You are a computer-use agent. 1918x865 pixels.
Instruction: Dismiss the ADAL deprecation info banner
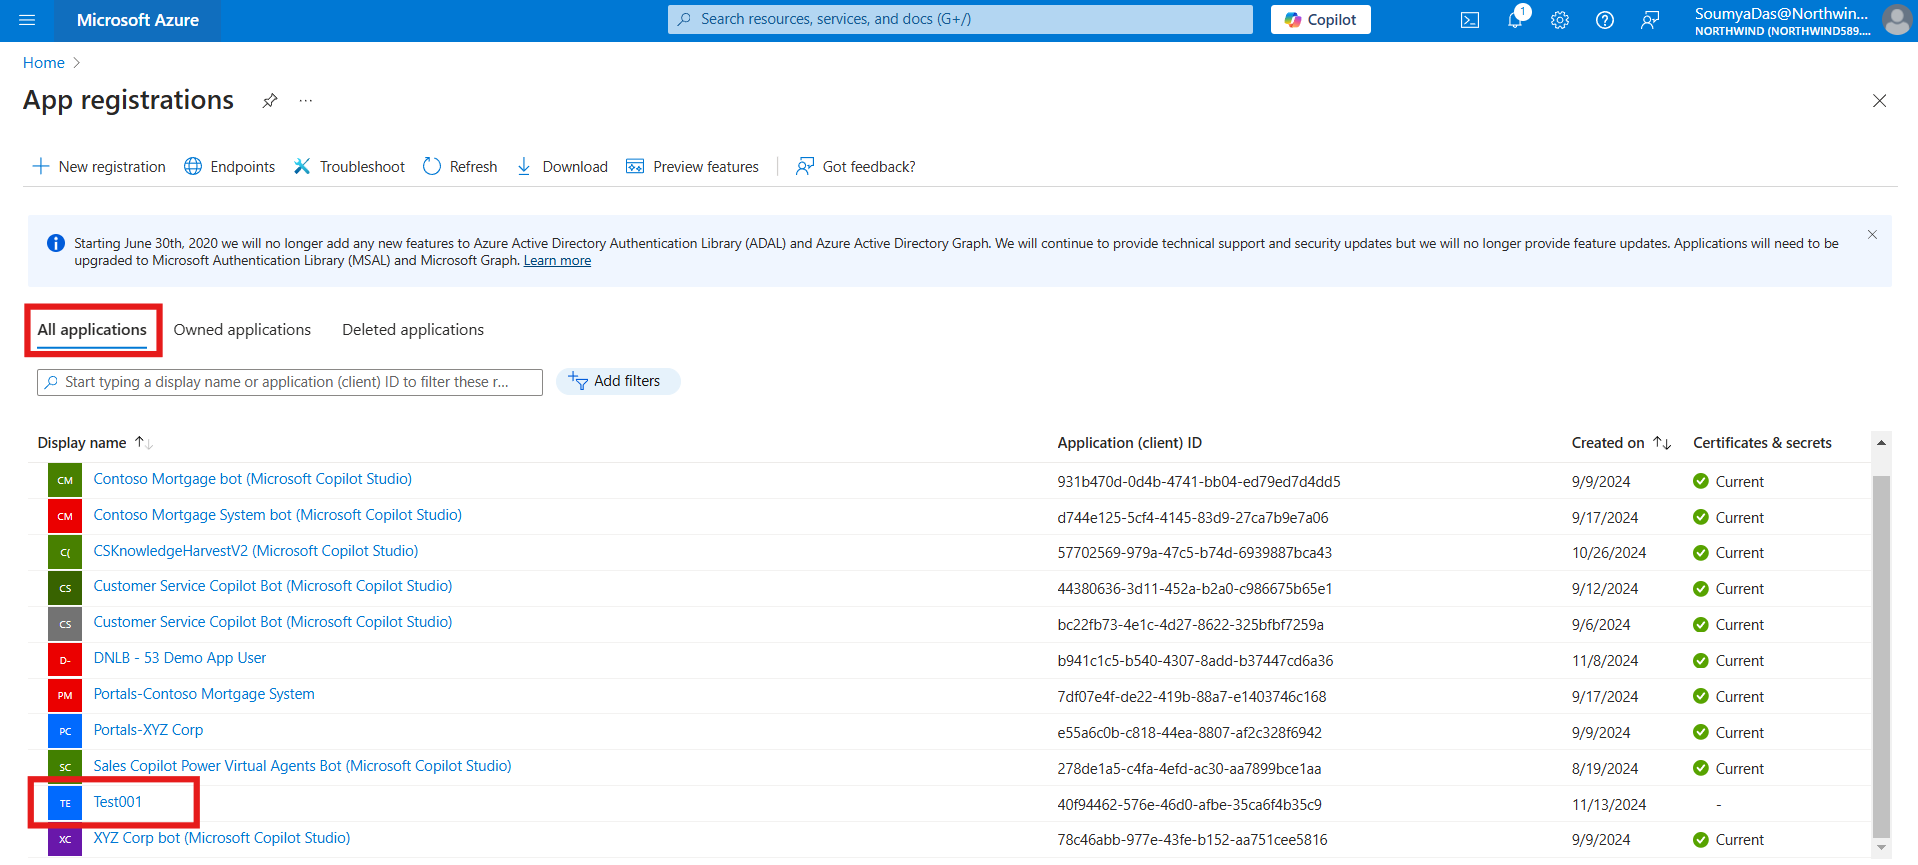click(x=1872, y=235)
